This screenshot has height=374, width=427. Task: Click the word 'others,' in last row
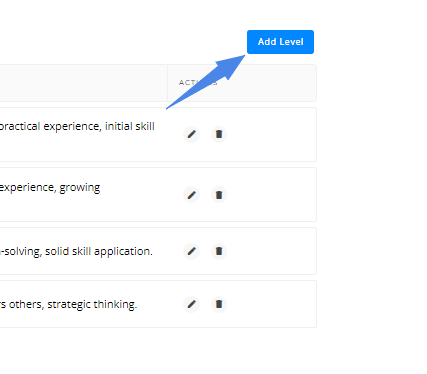tap(26, 304)
